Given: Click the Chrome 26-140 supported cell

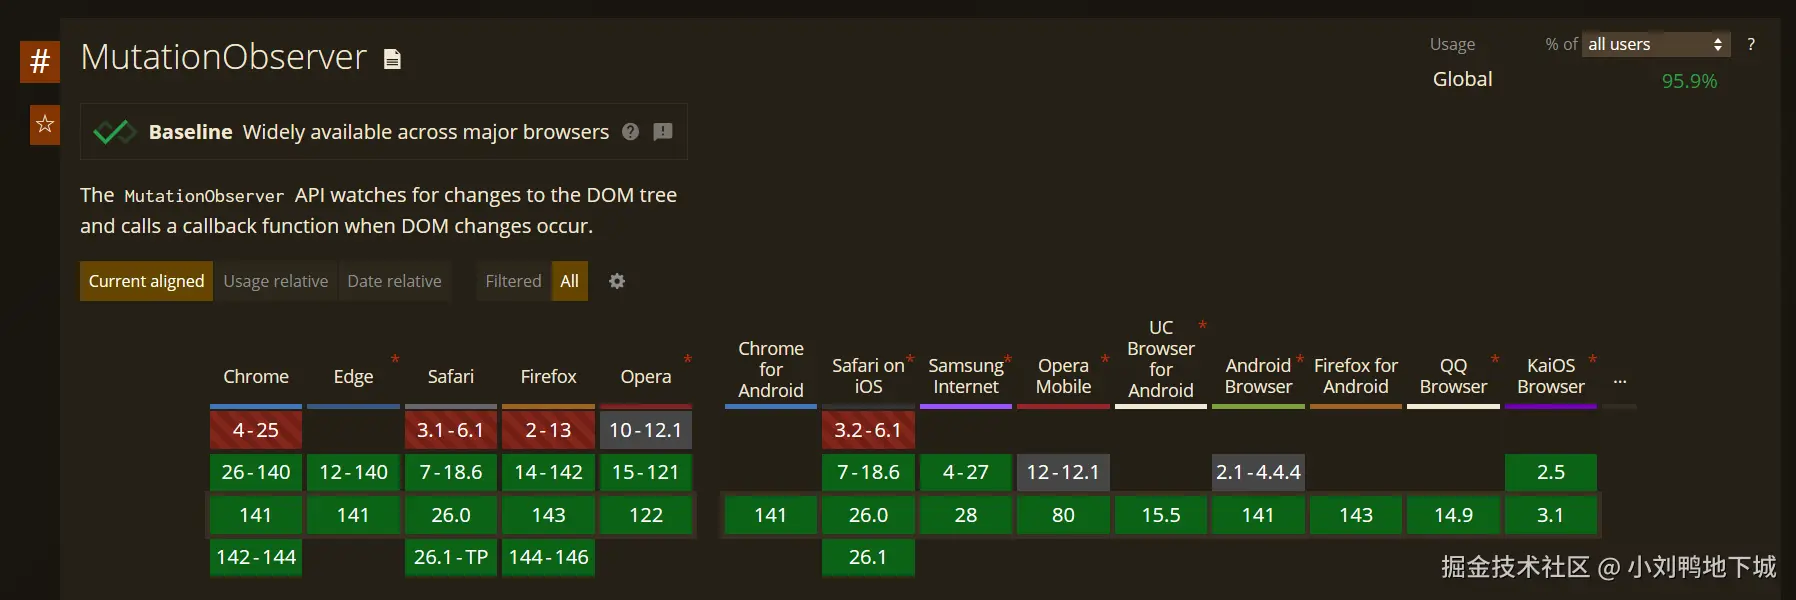Looking at the screenshot, I should 256,472.
